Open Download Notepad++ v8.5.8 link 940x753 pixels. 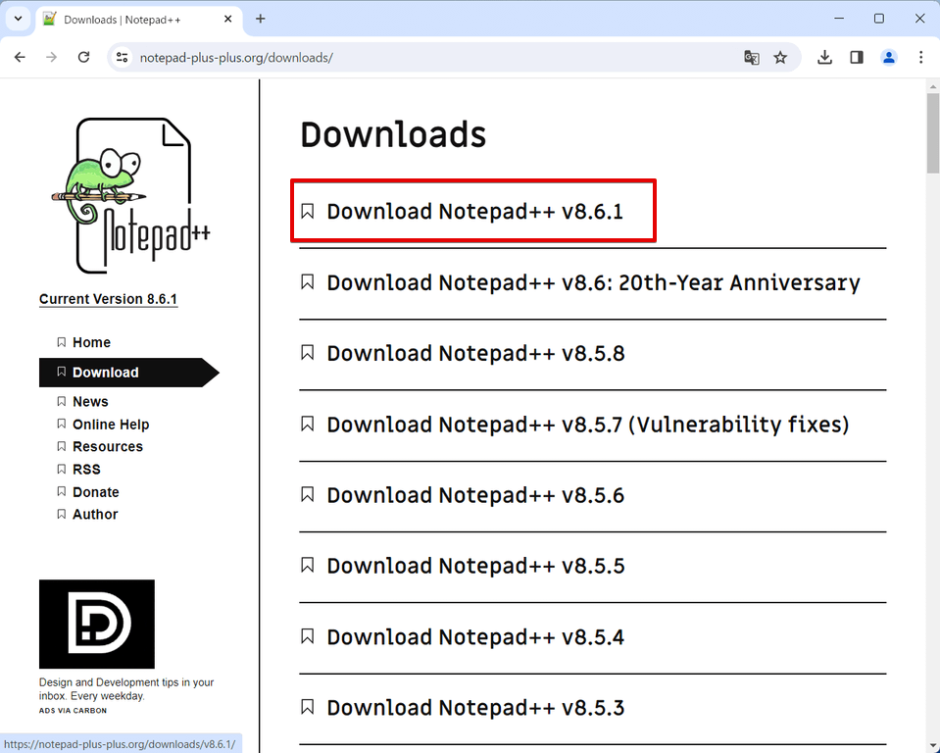(475, 353)
